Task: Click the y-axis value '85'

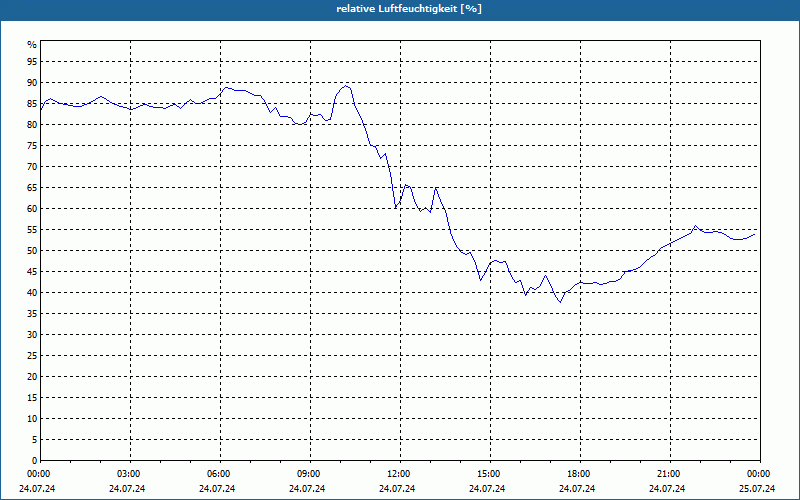Action: coord(32,104)
